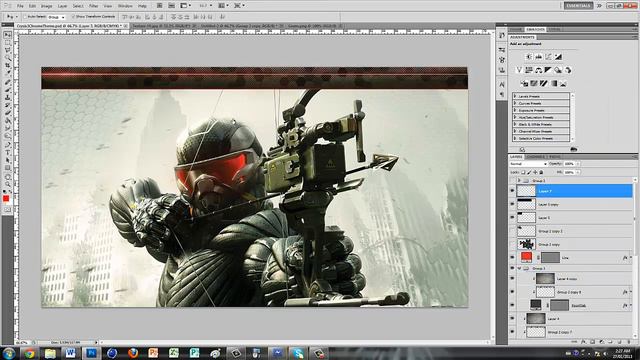Open the Filter menu
Screen dimensions: 640x360
pyautogui.click(x=93, y=6)
